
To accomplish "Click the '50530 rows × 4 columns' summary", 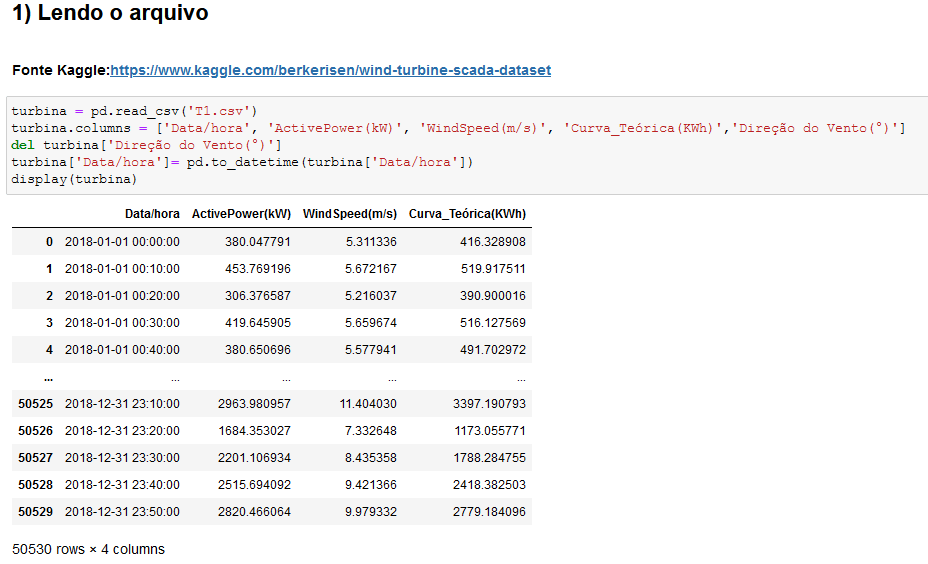I will click(88, 550).
